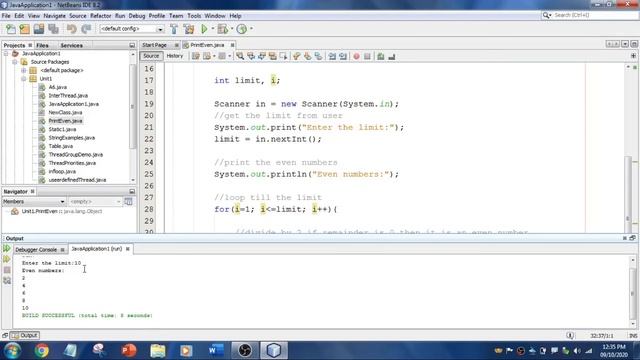Viewport: 640px width, 360px height.
Task: Open the Tools menu
Action: pyautogui.click(x=194, y=16)
